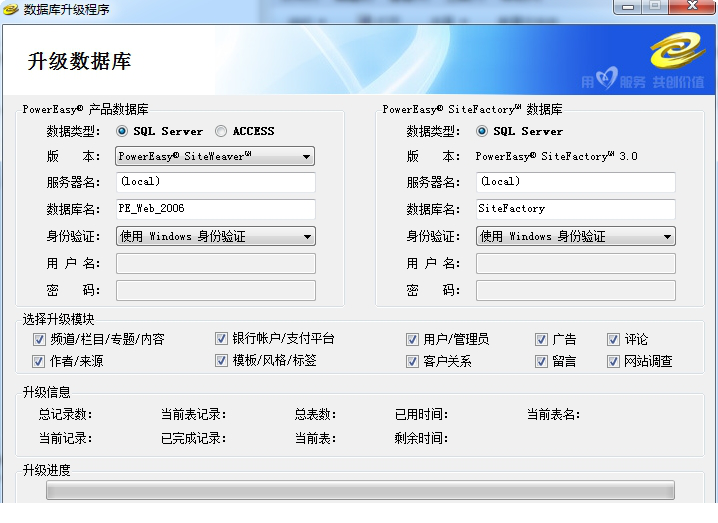
Task: Click the 剩余时间 label
Action: pos(421,438)
